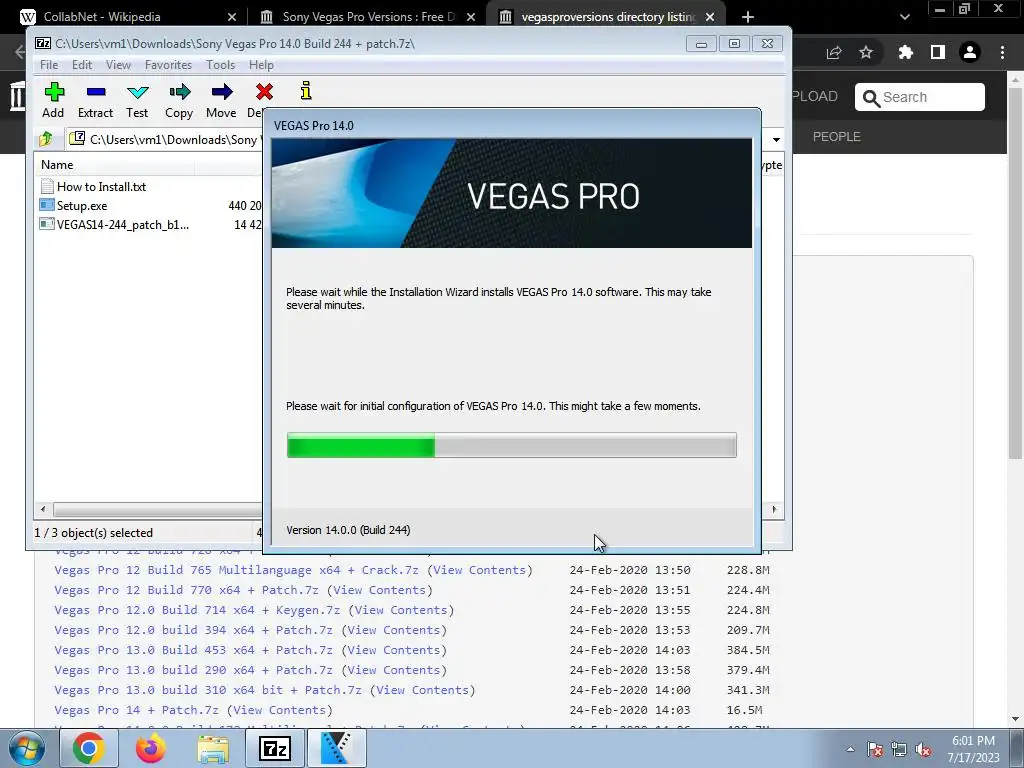This screenshot has height=768, width=1024.
Task: Click the muted volume tray icon
Action: pyautogui.click(x=923, y=750)
